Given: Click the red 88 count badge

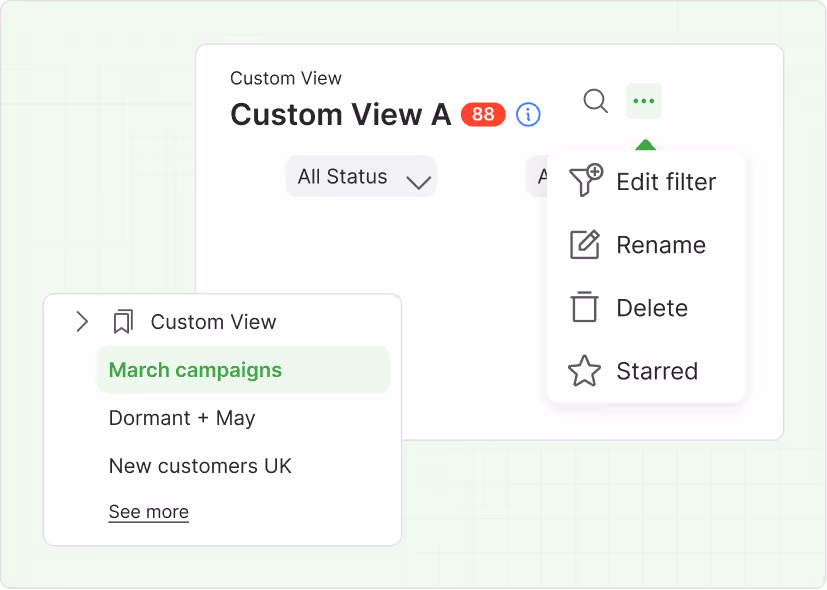Looking at the screenshot, I should pos(483,114).
